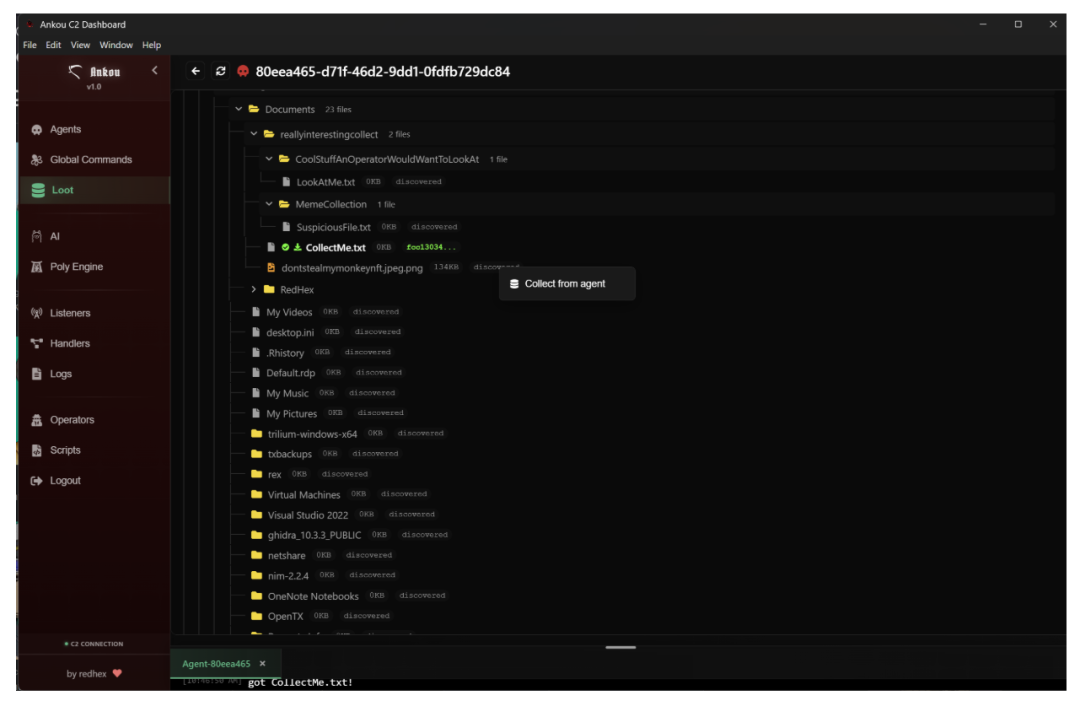Click the panel resize handle bar
The height and width of the screenshot is (706, 1080).
621,647
